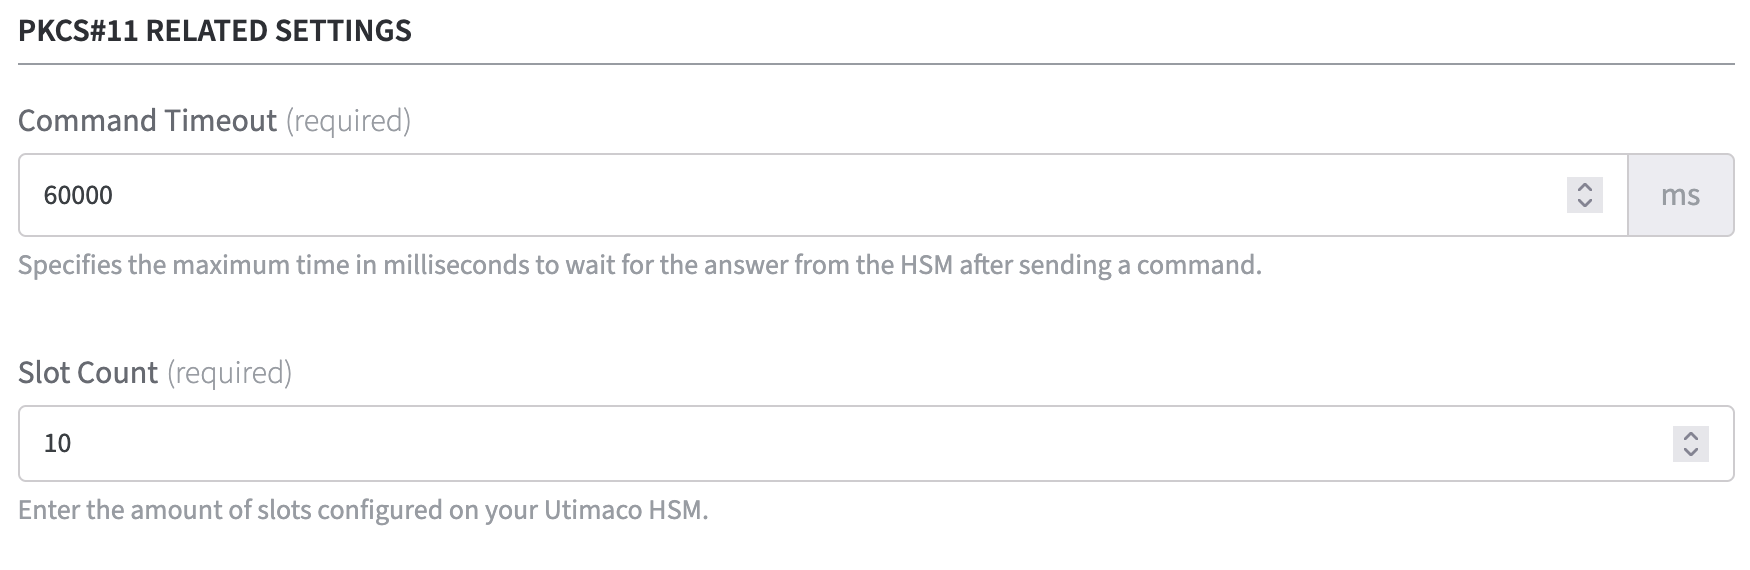This screenshot has height=570, width=1750.
Task: Click the Command Timeout label
Action: tap(147, 121)
